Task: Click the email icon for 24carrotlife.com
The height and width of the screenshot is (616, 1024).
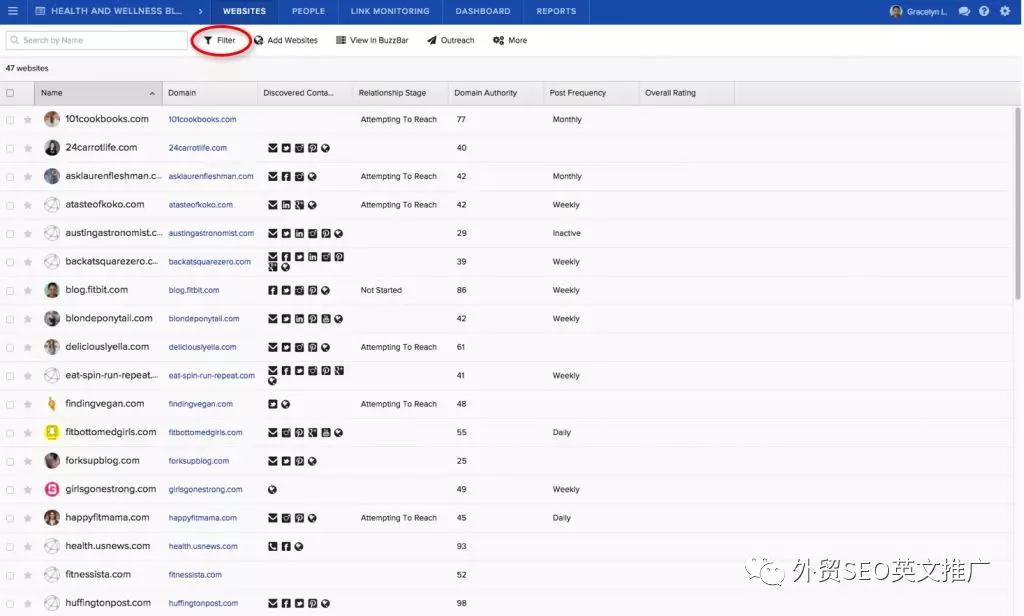Action: pos(273,148)
